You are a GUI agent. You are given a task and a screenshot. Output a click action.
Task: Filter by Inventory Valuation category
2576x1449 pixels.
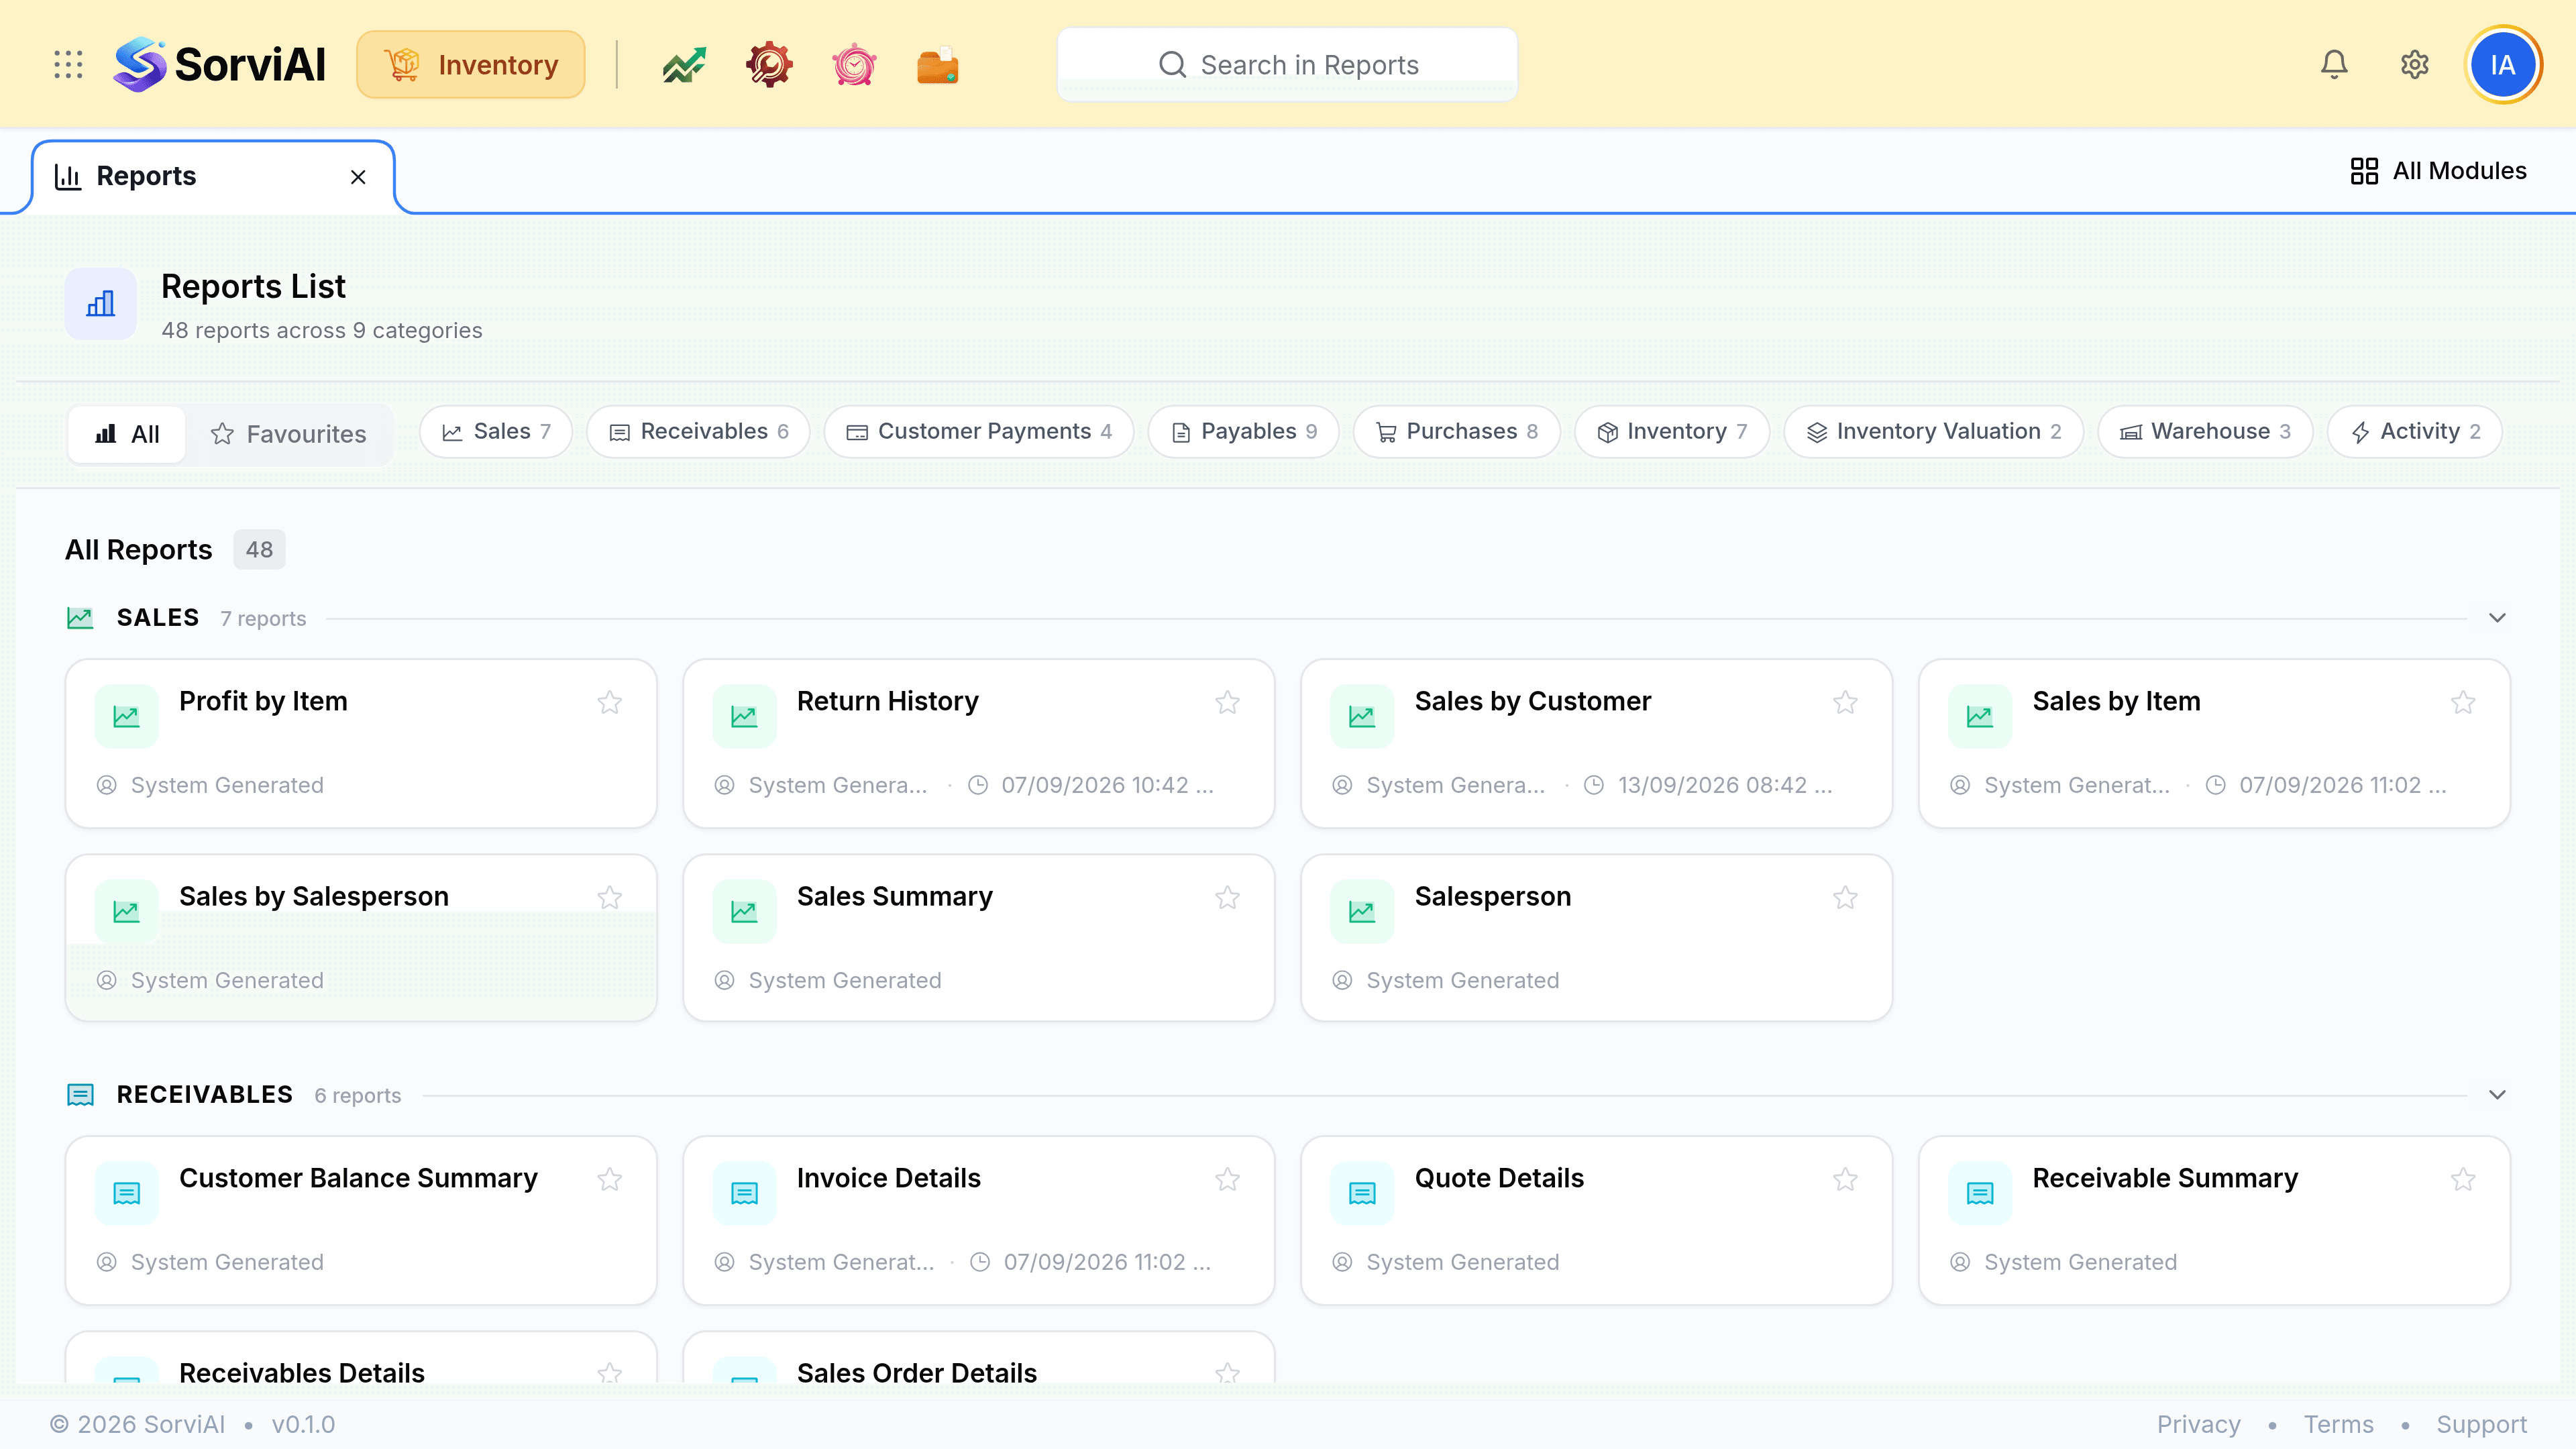[1934, 432]
